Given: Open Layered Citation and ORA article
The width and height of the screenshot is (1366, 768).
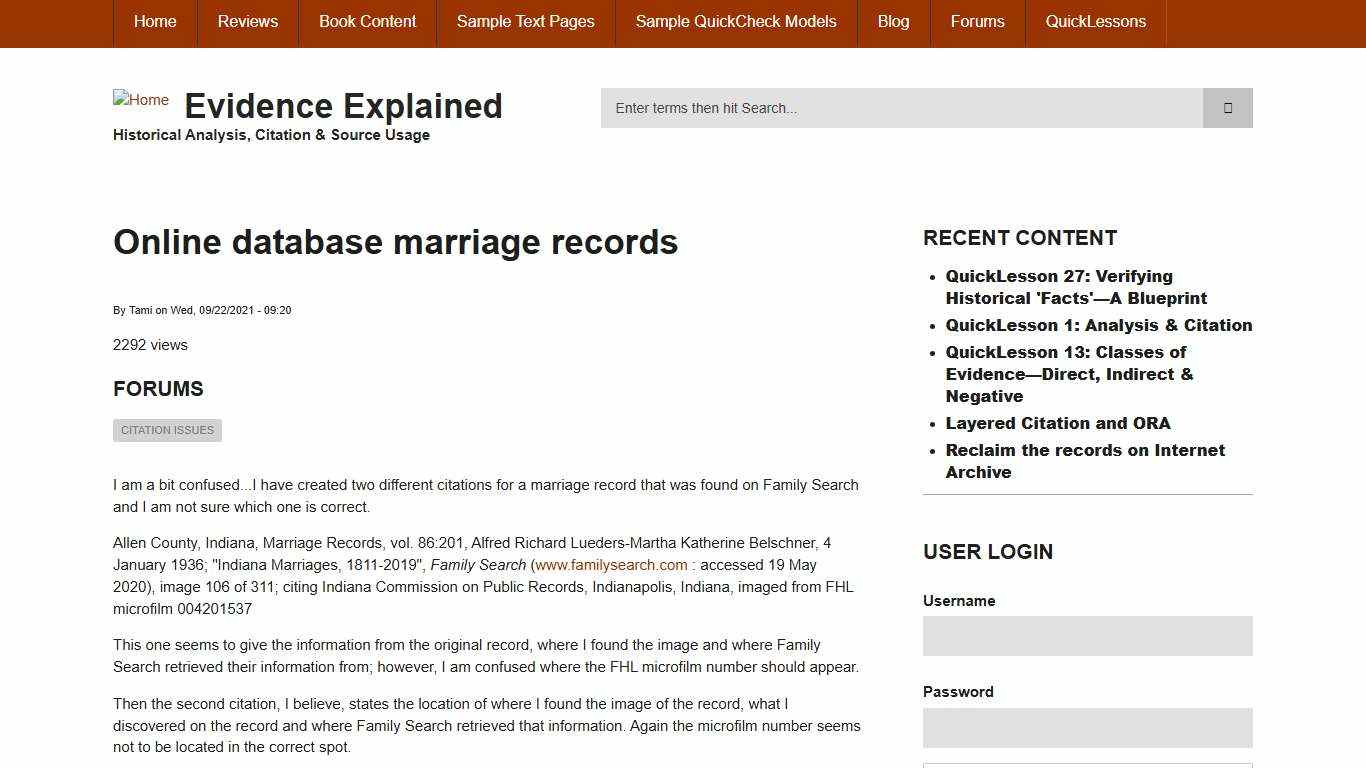Looking at the screenshot, I should (x=1058, y=423).
